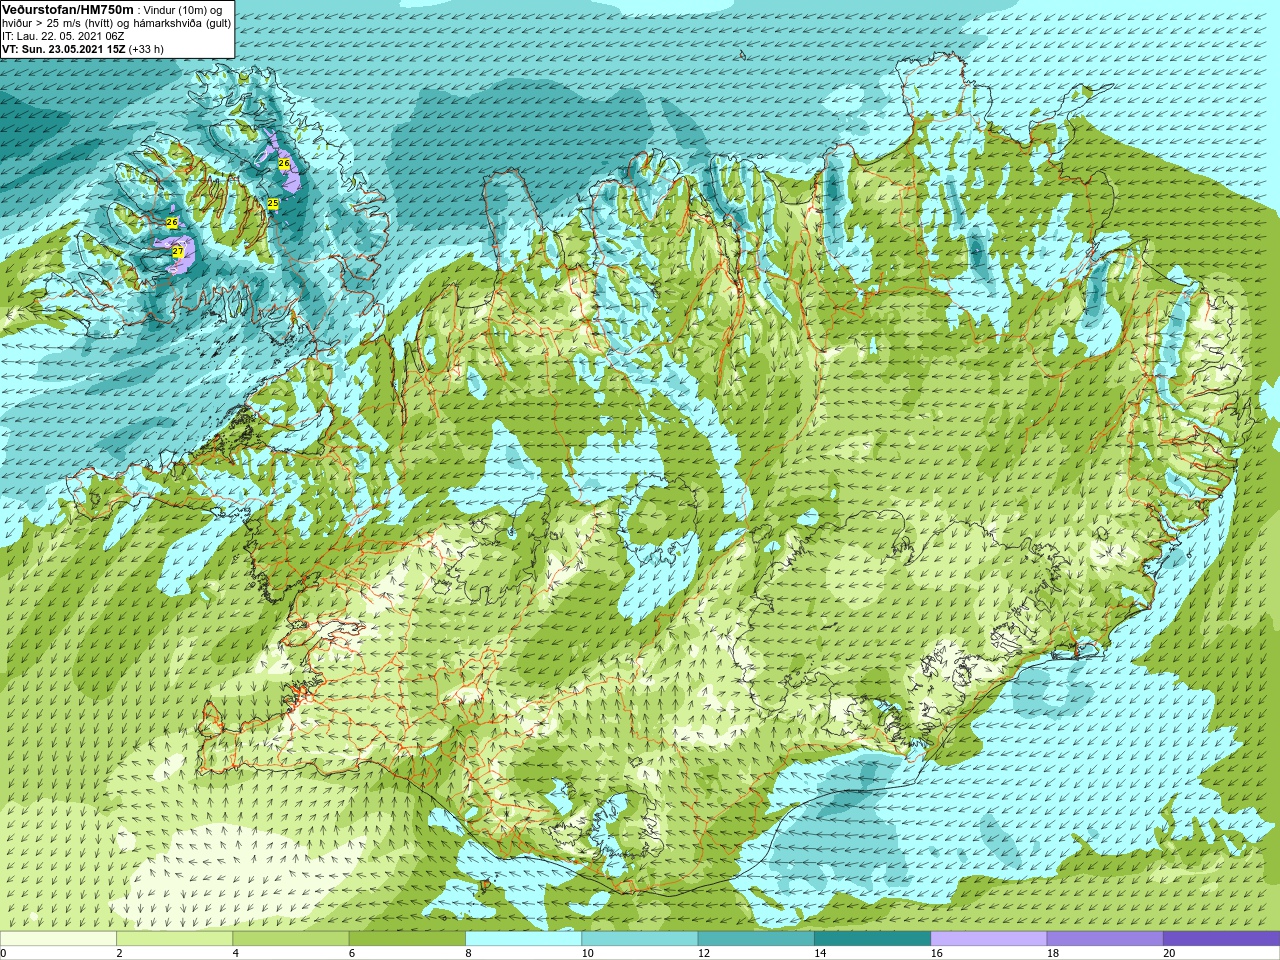Select the above-20 m/s dark violet legend swatch

(1221, 939)
